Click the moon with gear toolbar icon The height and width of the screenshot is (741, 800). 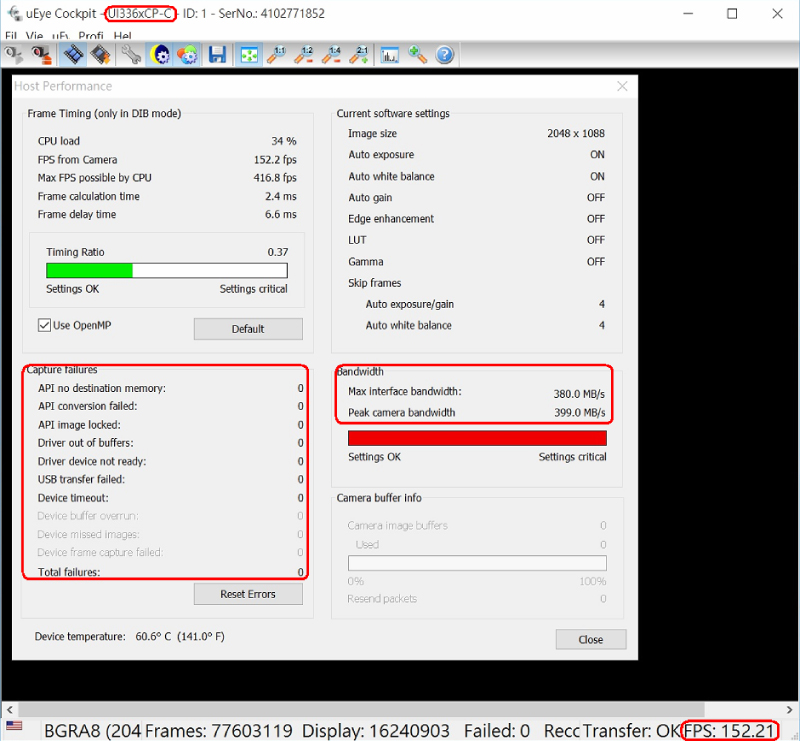160,55
